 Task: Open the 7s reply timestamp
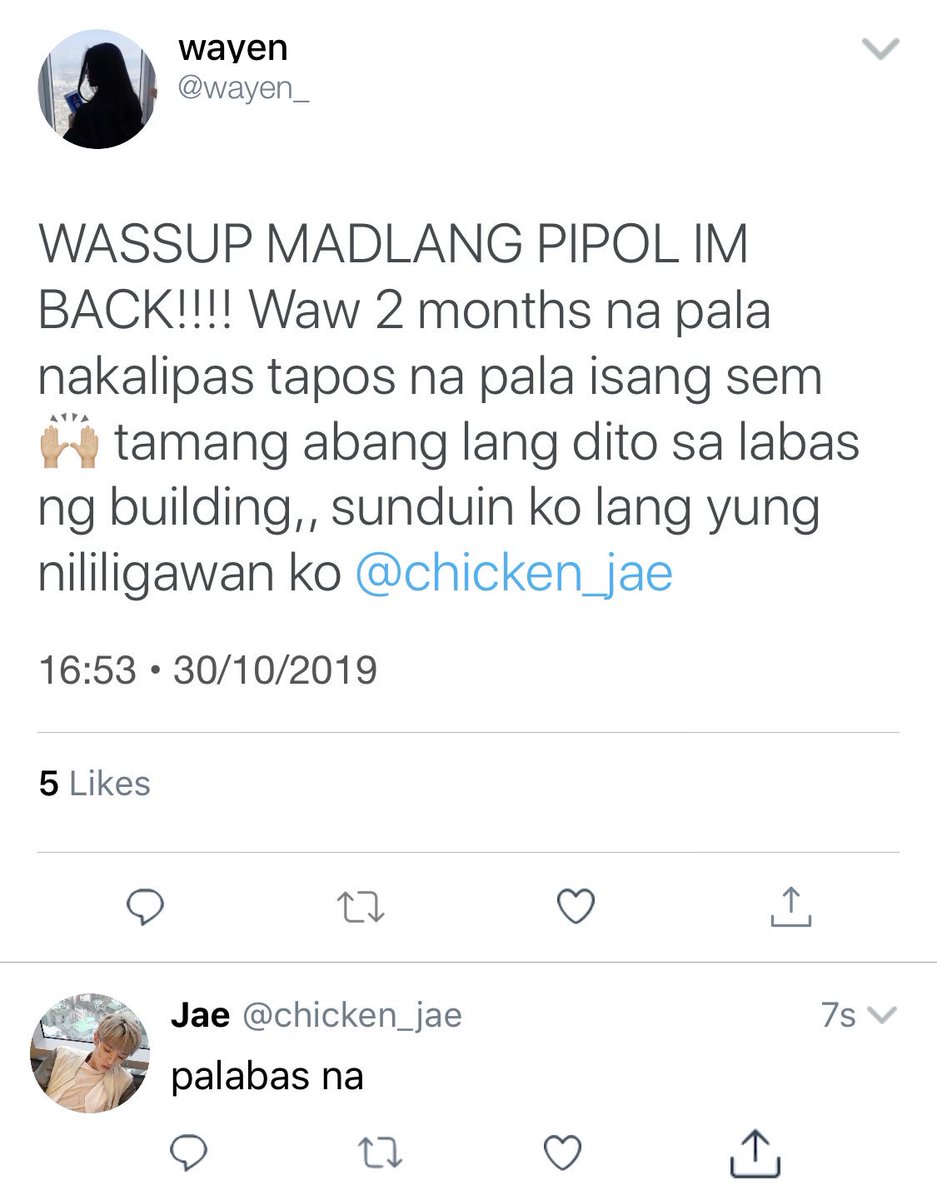tap(839, 1016)
